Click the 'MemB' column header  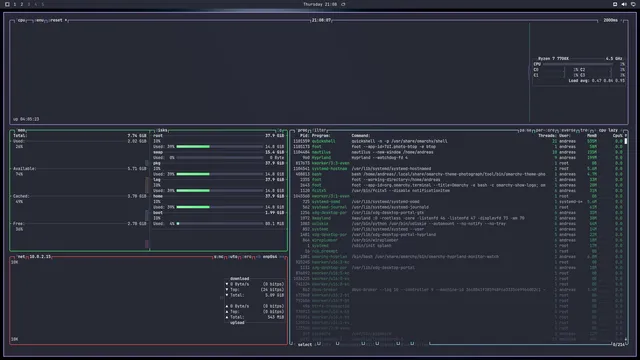(x=592, y=136)
